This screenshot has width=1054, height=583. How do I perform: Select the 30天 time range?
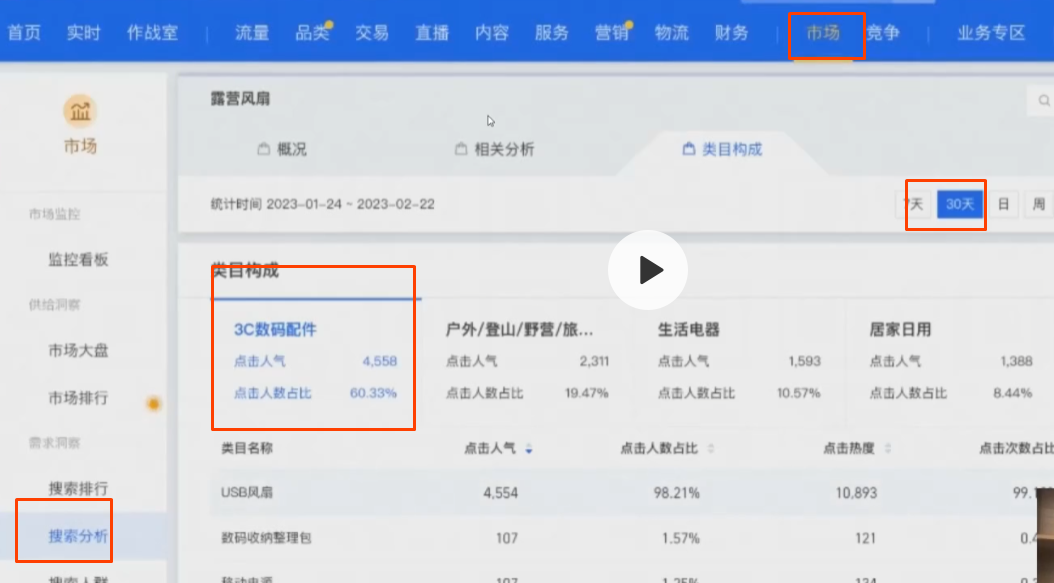(959, 204)
